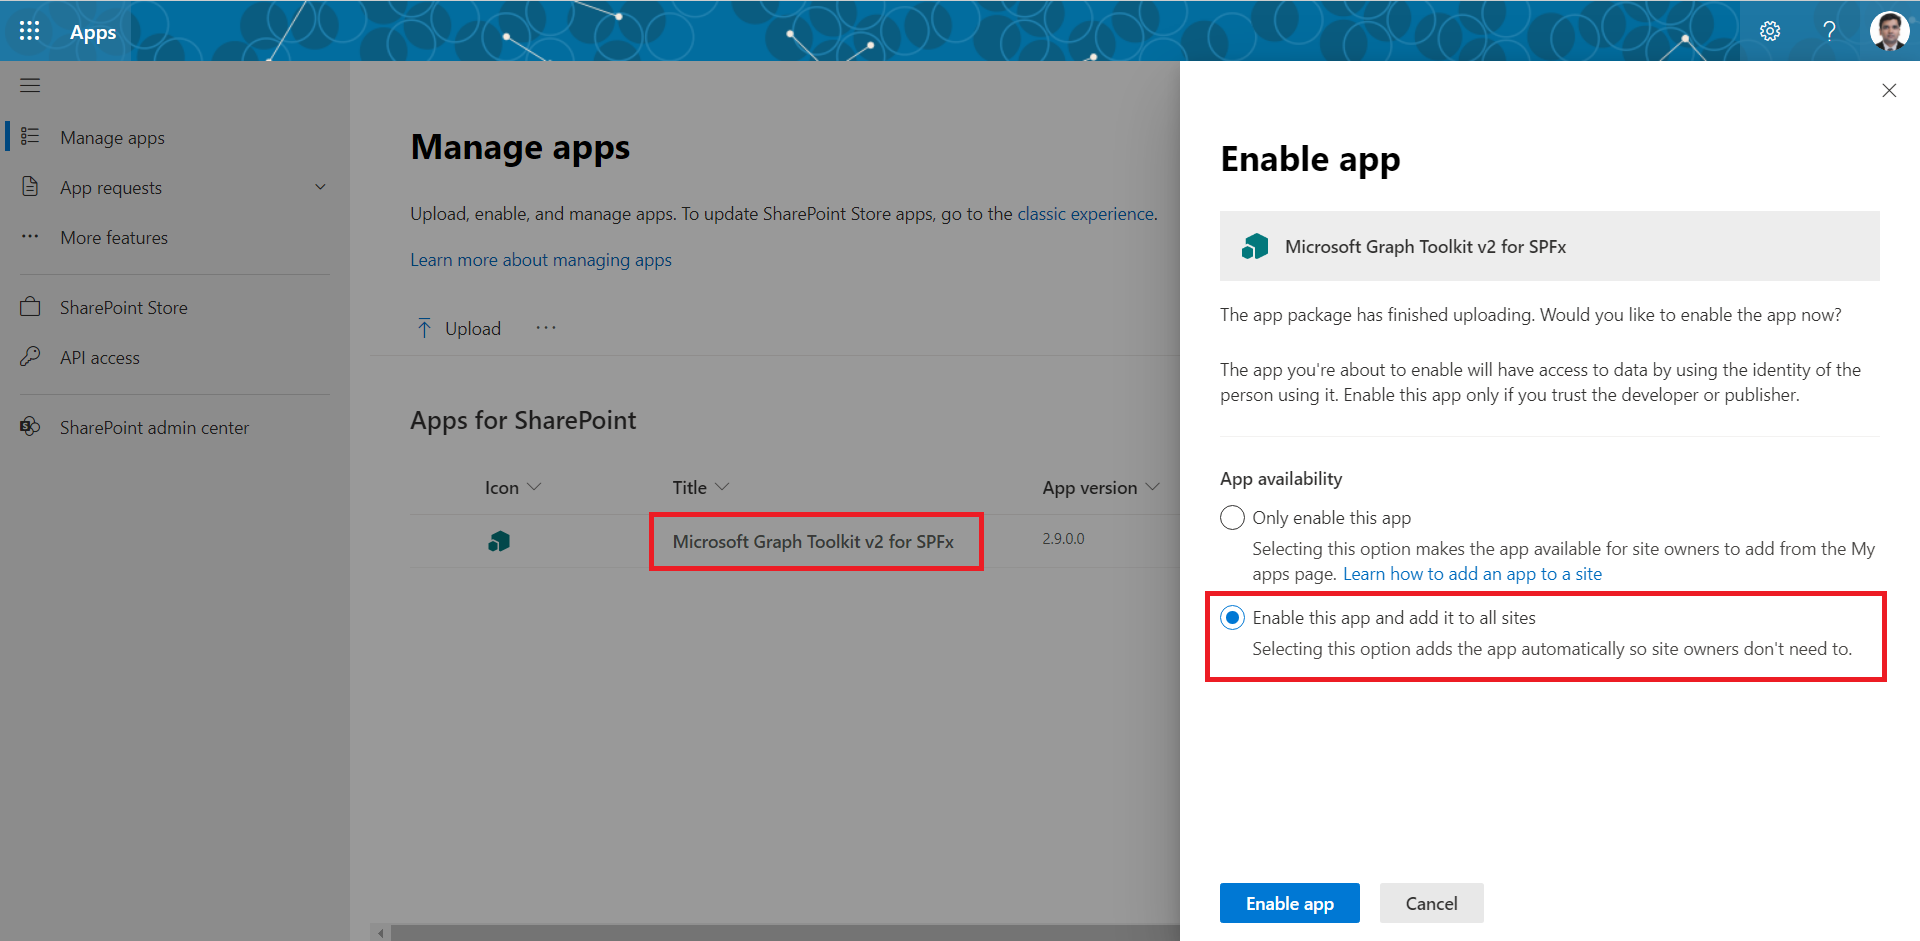Open the toolbar more options ellipsis
Viewport: 1920px width, 941px height.
pos(545,328)
